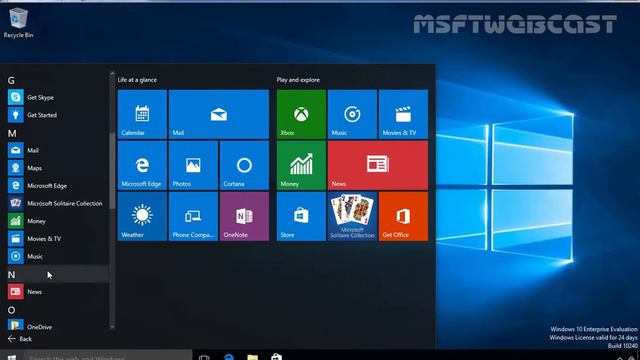This screenshot has height=360, width=640.
Task: Open the Photos tile
Action: (193, 165)
